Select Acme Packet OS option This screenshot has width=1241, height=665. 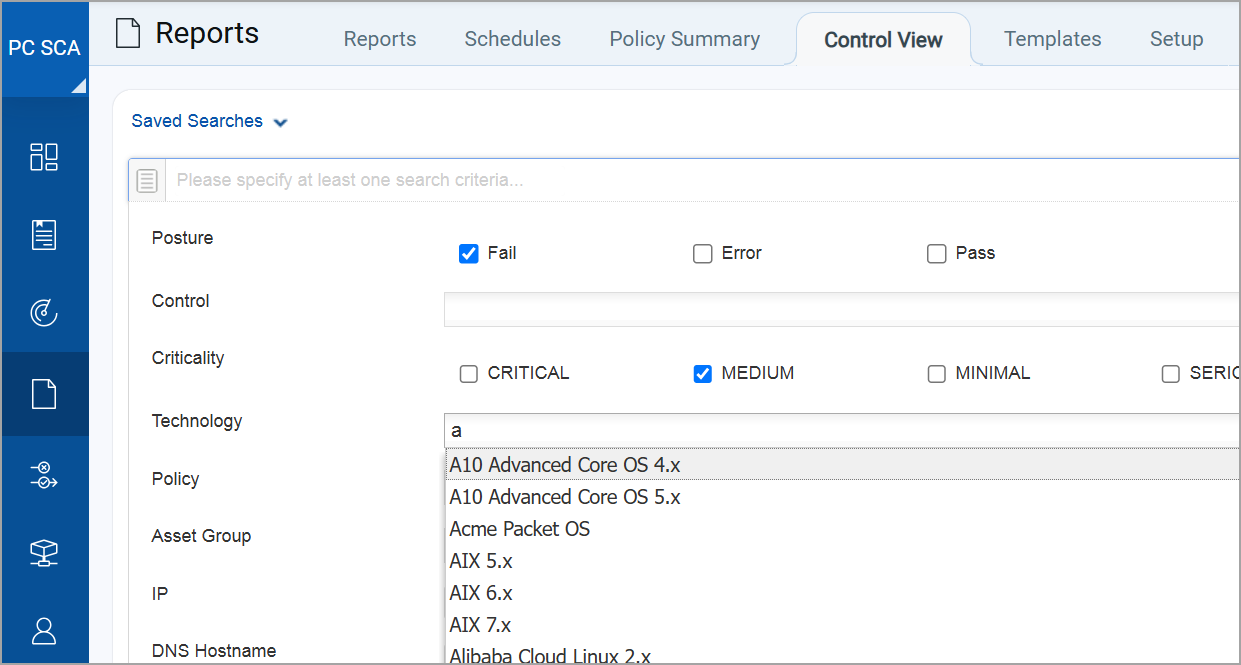841,529
